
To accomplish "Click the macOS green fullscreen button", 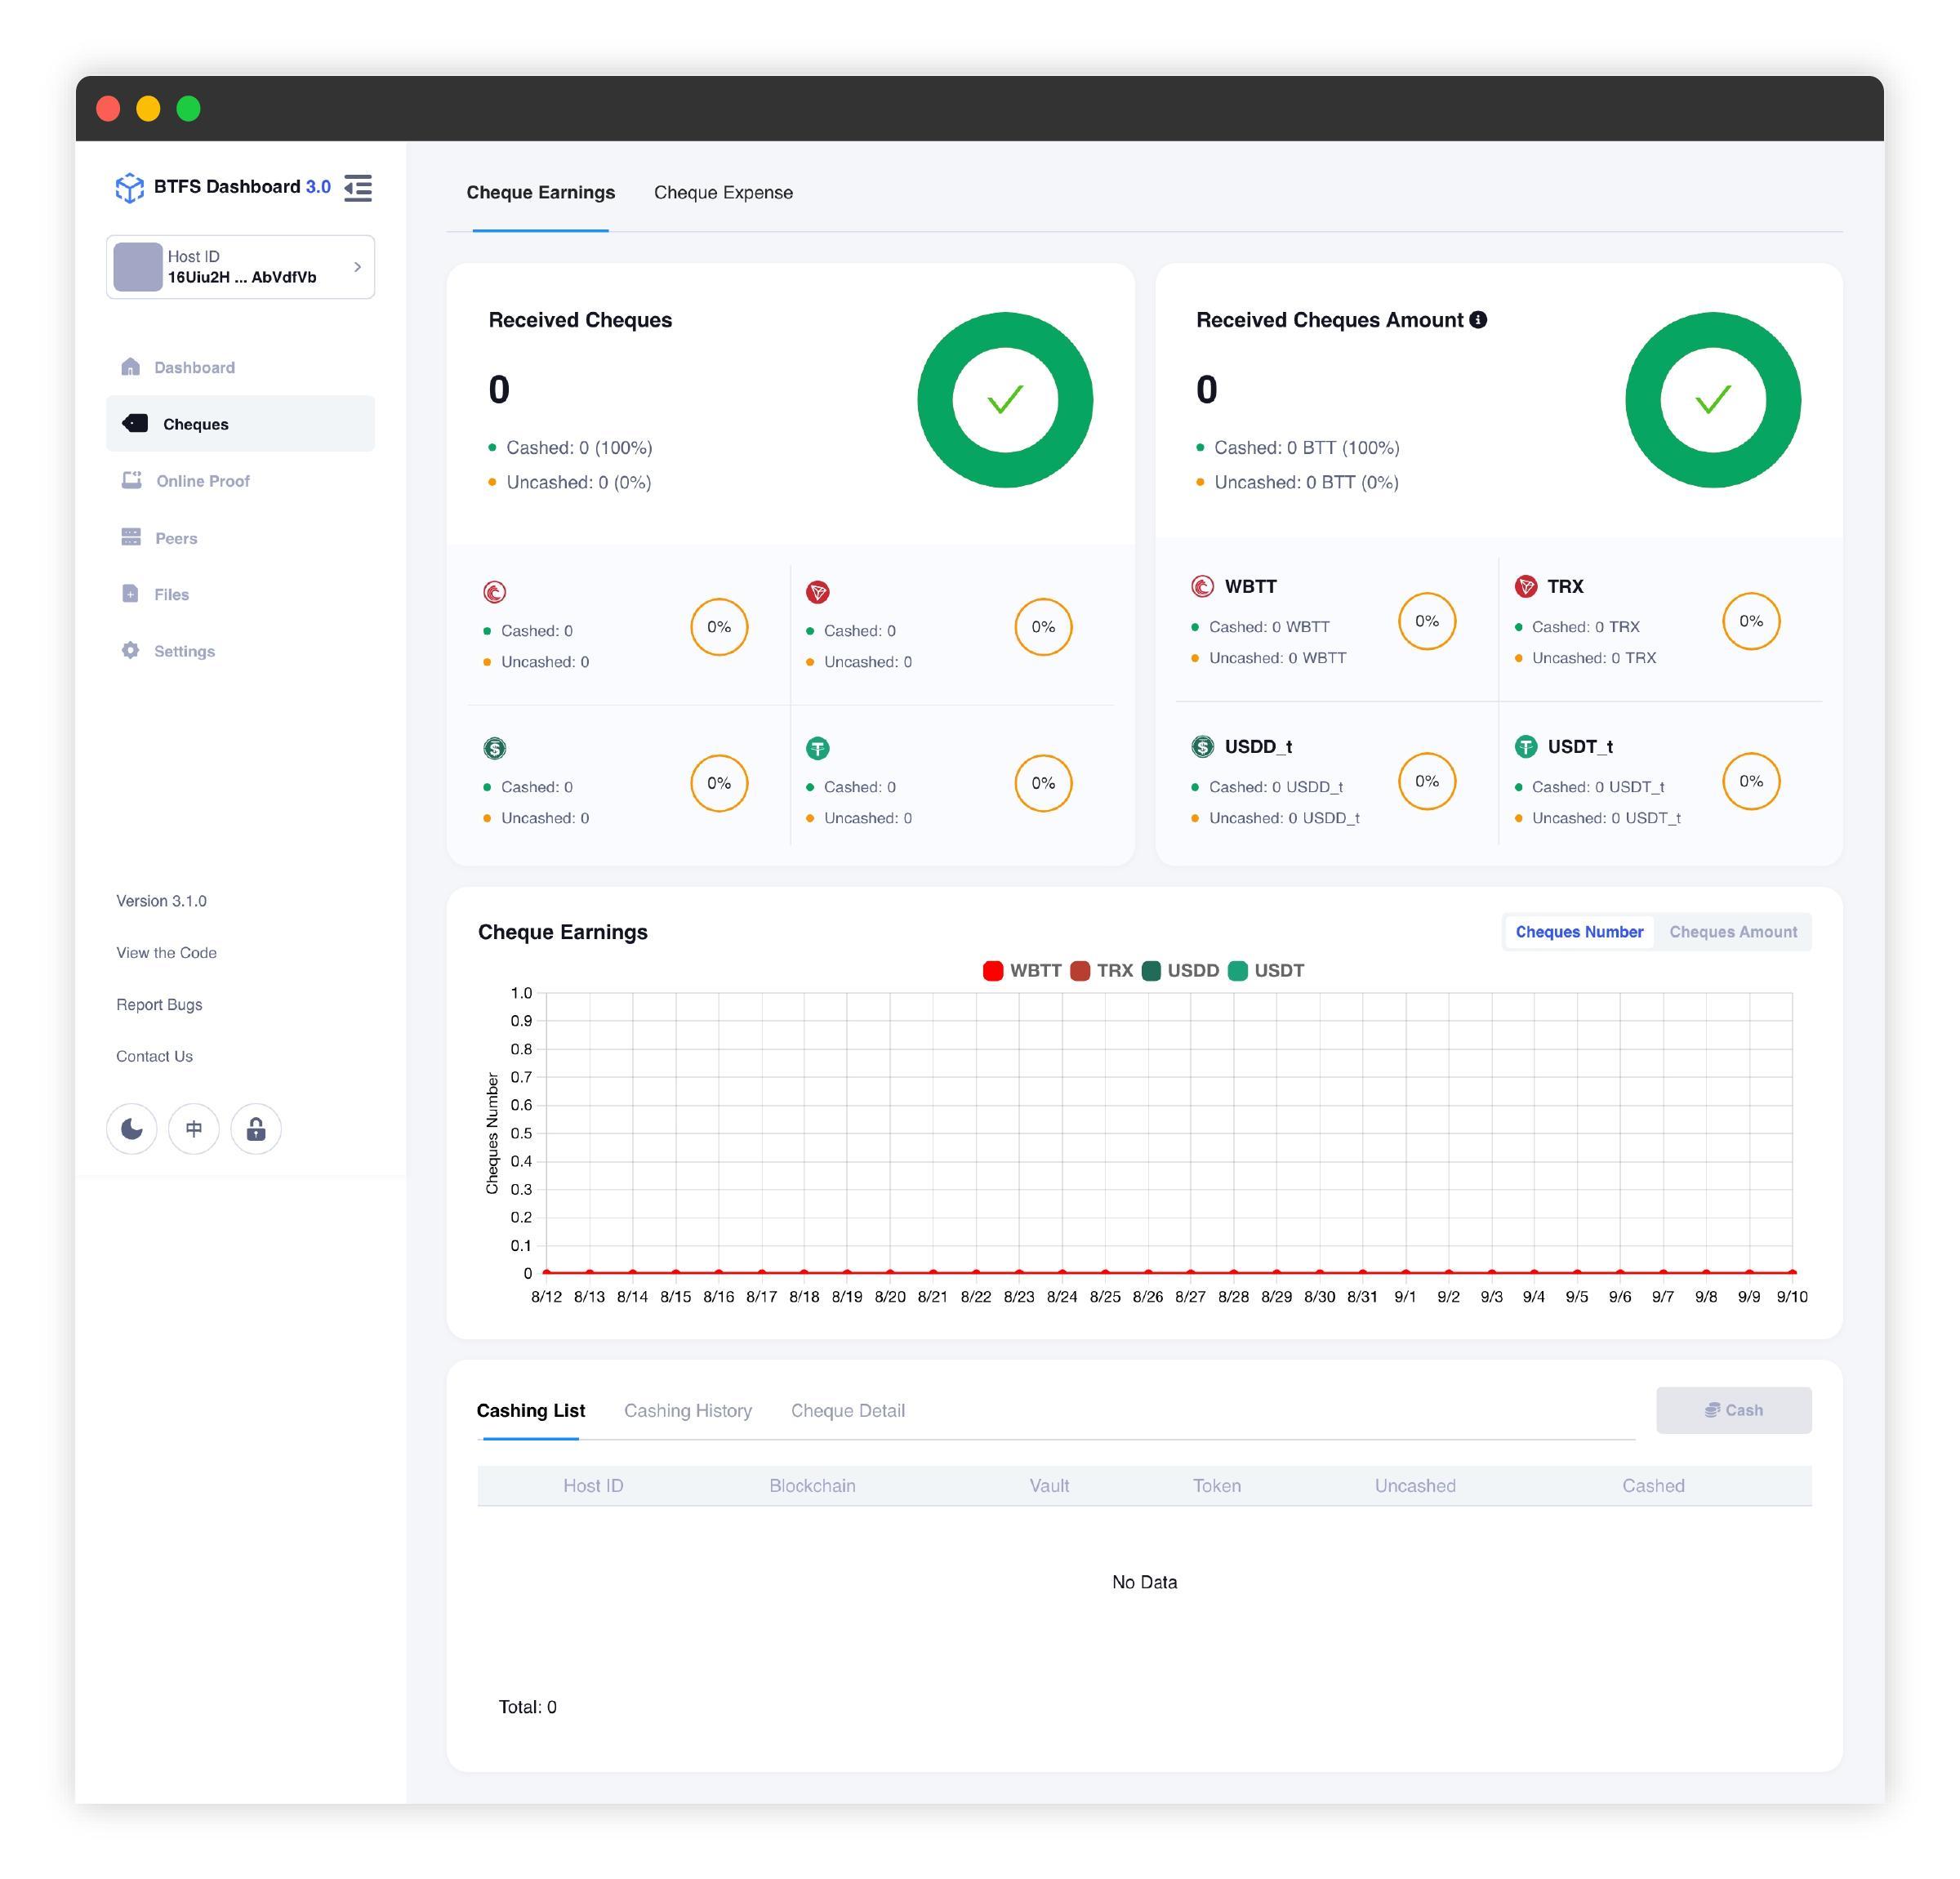I will click(188, 108).
